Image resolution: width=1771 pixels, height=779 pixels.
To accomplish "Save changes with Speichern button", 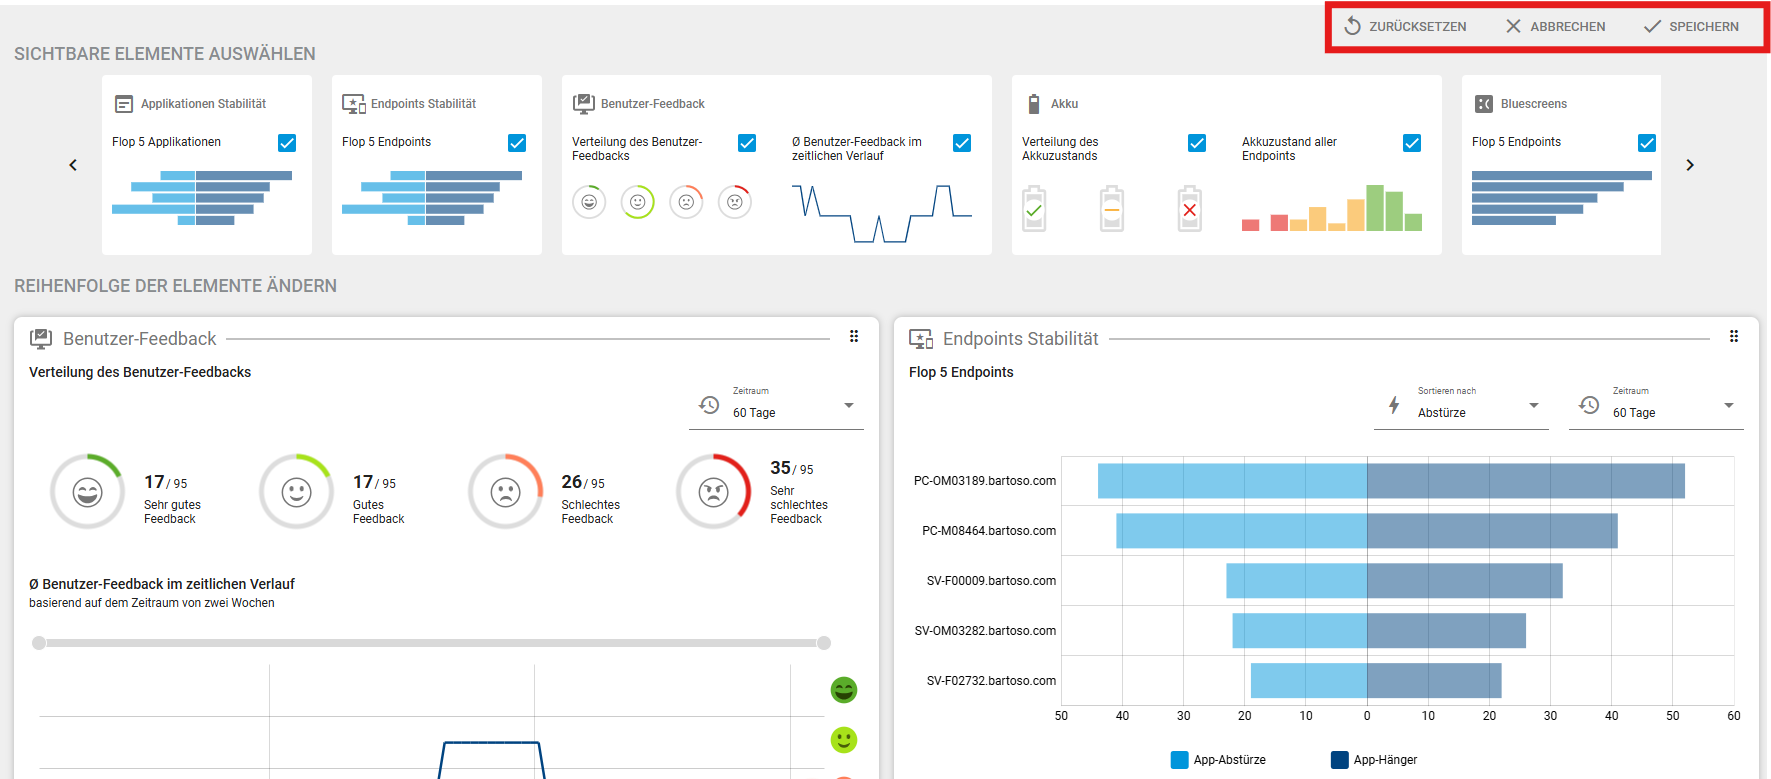I will (1691, 26).
